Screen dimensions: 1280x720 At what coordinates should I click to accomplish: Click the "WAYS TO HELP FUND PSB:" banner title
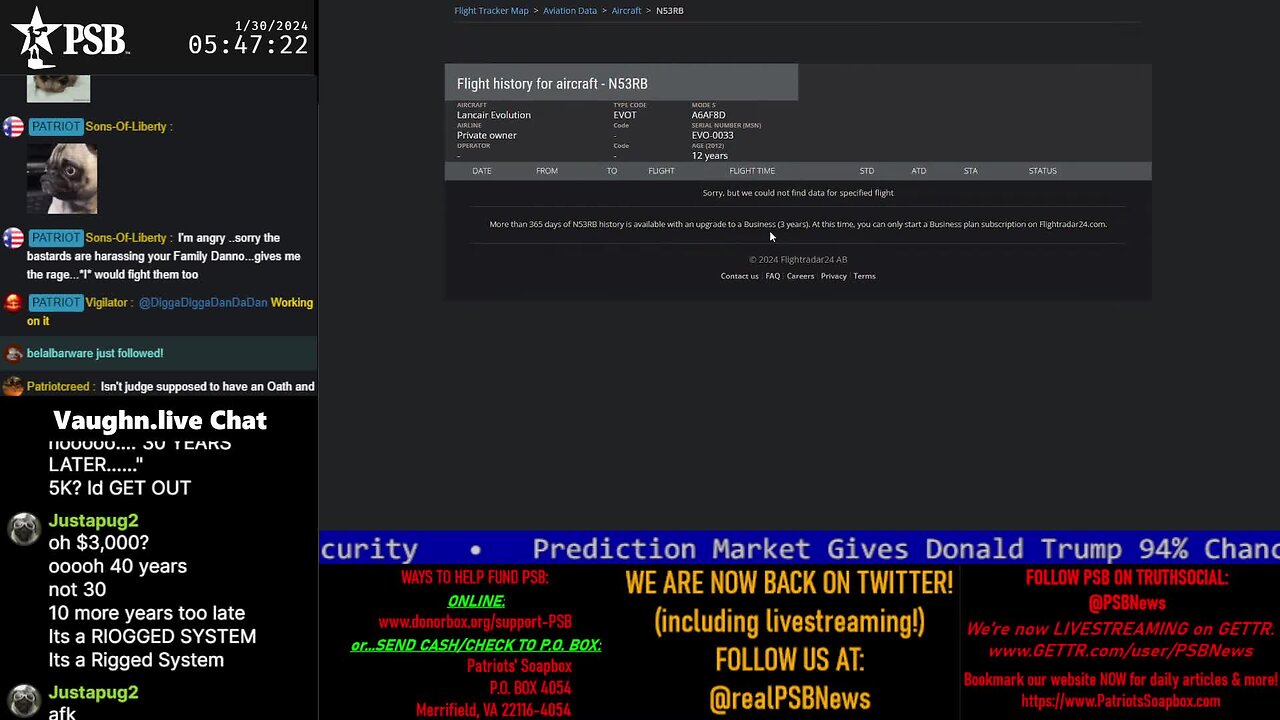(x=475, y=578)
